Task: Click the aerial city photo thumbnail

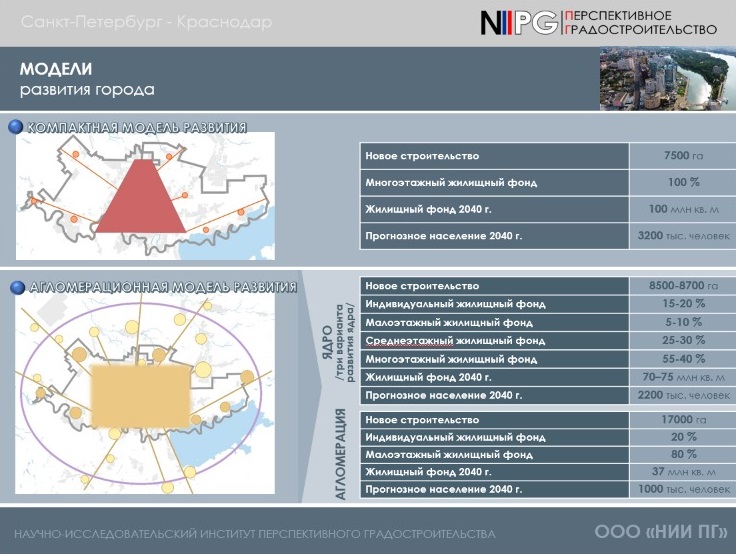Action: 667,78
